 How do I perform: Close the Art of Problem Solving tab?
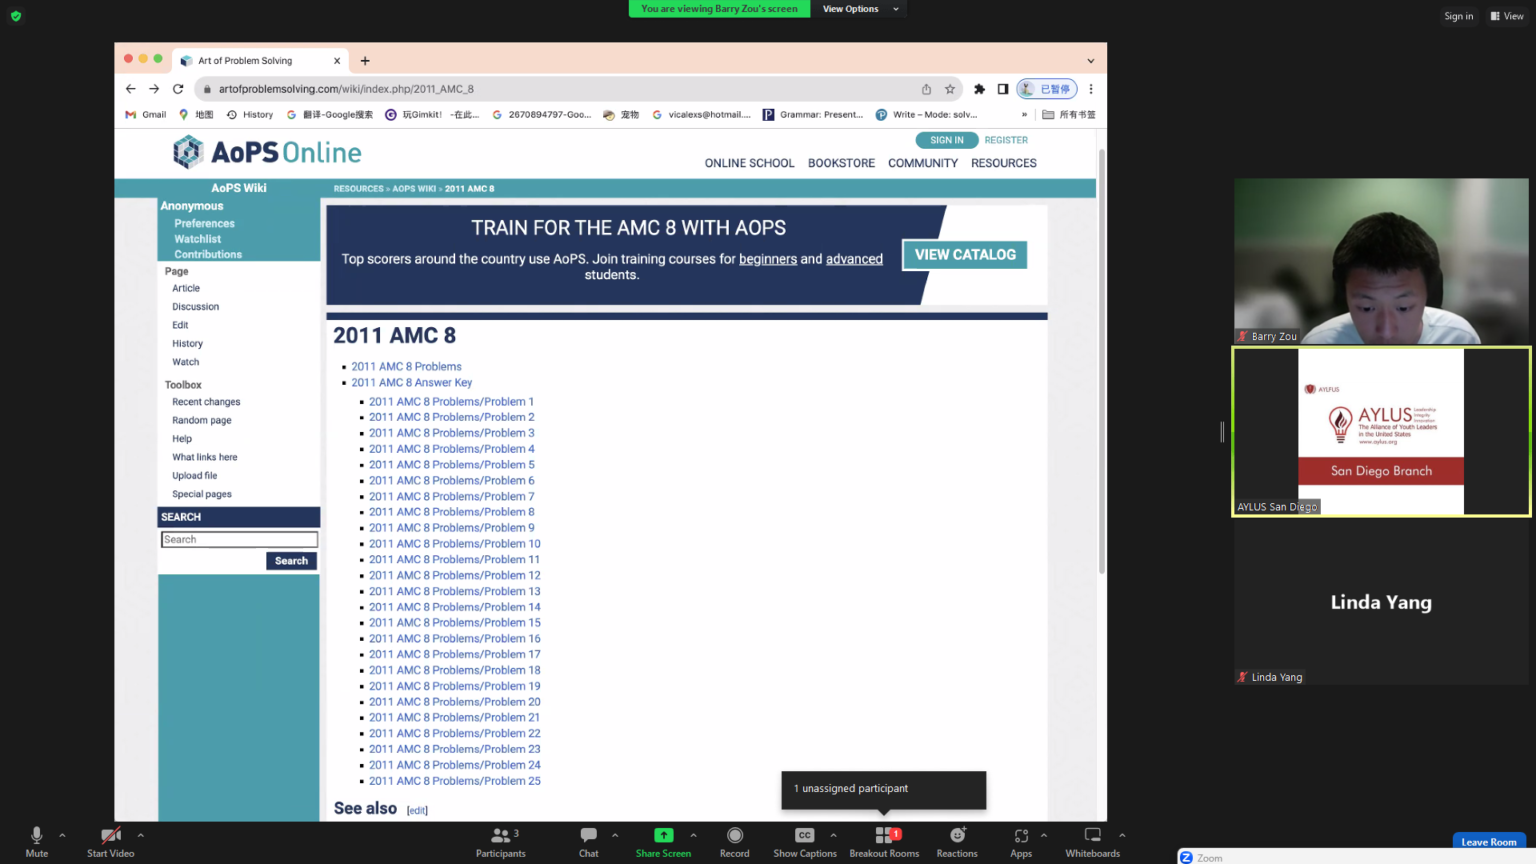(337, 61)
